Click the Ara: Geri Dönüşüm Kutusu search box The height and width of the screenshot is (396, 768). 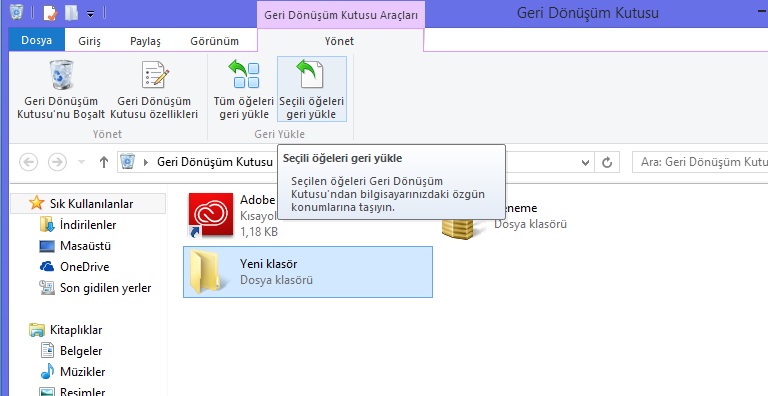pyautogui.click(x=700, y=162)
